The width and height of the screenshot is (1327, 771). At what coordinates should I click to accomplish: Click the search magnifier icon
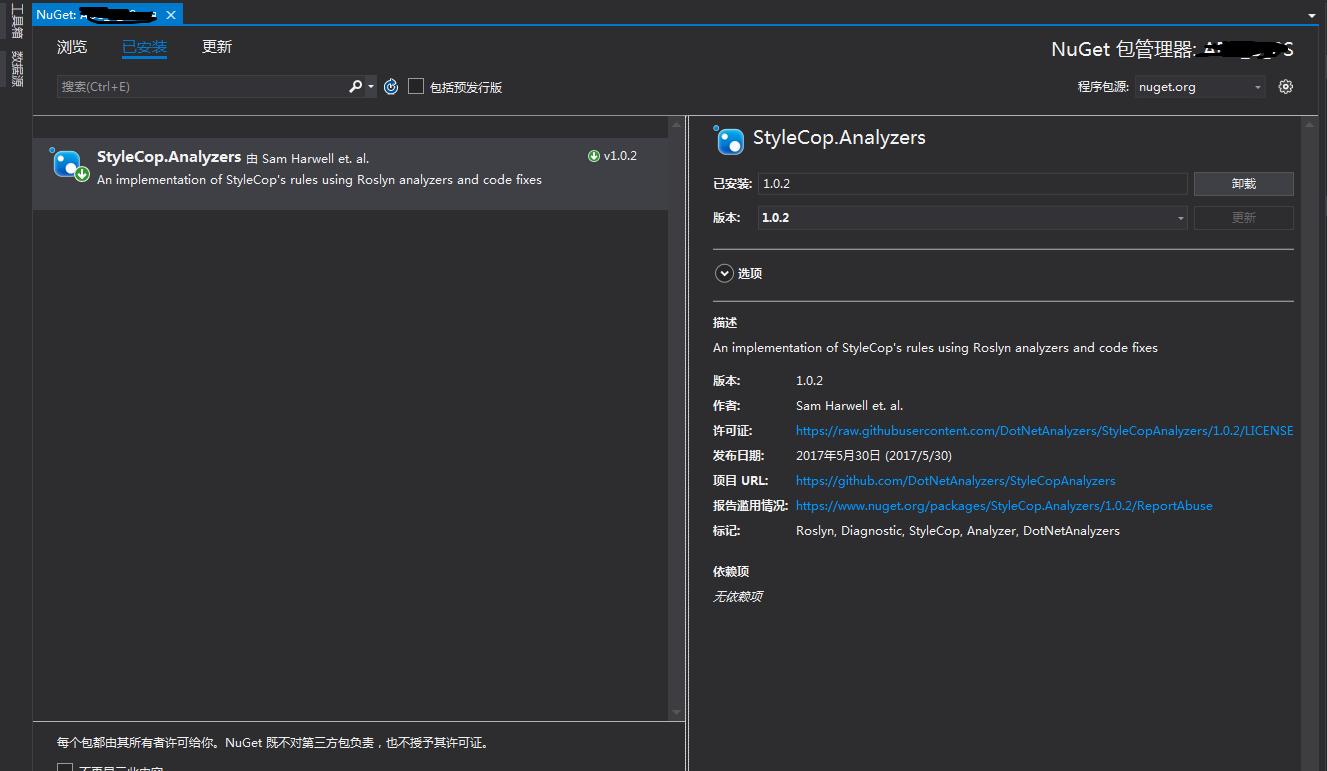(355, 87)
